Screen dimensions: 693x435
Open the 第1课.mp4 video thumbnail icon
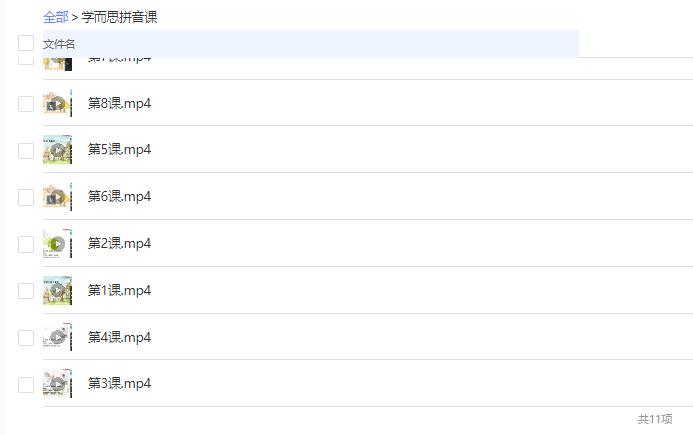pyautogui.click(x=57, y=290)
